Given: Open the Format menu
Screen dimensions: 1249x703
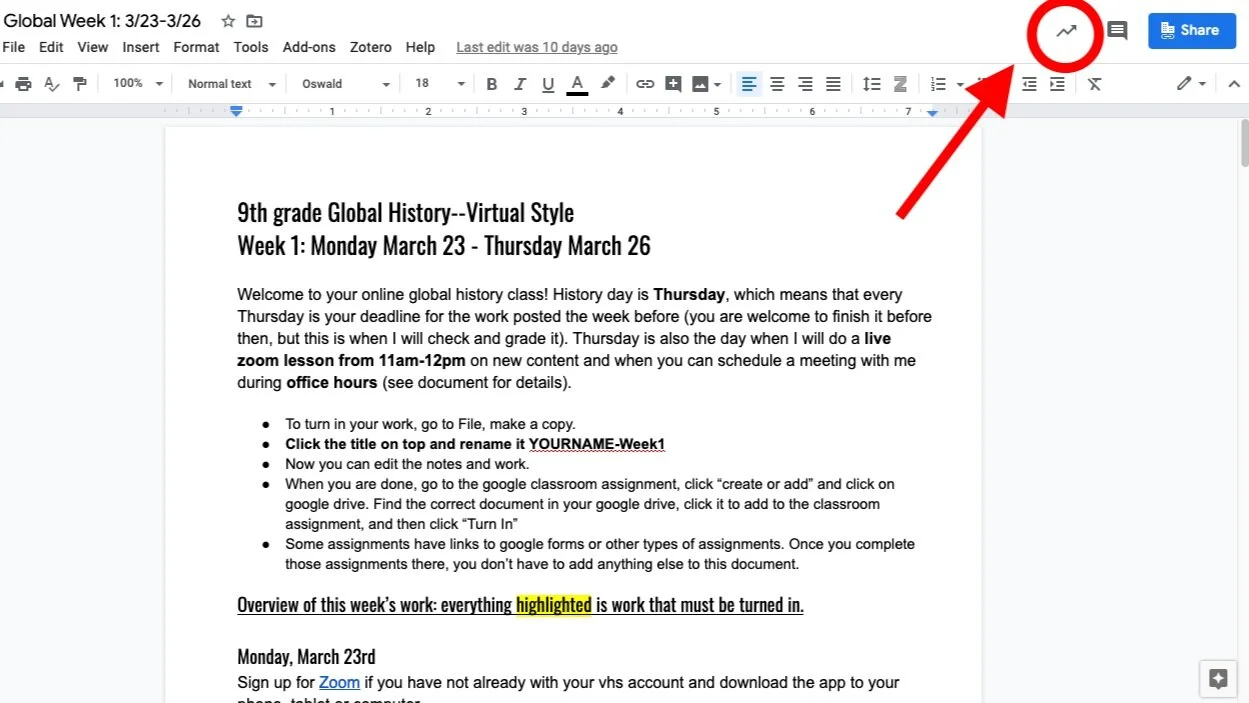Looking at the screenshot, I should pyautogui.click(x=196, y=47).
